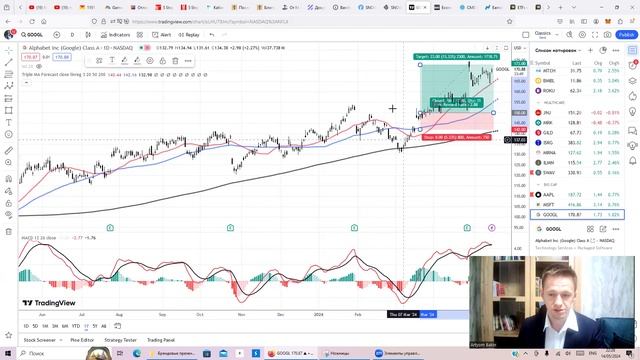The image size is (640, 360).
Task: Select the trend line drawing tool
Action: [x=9, y=62]
